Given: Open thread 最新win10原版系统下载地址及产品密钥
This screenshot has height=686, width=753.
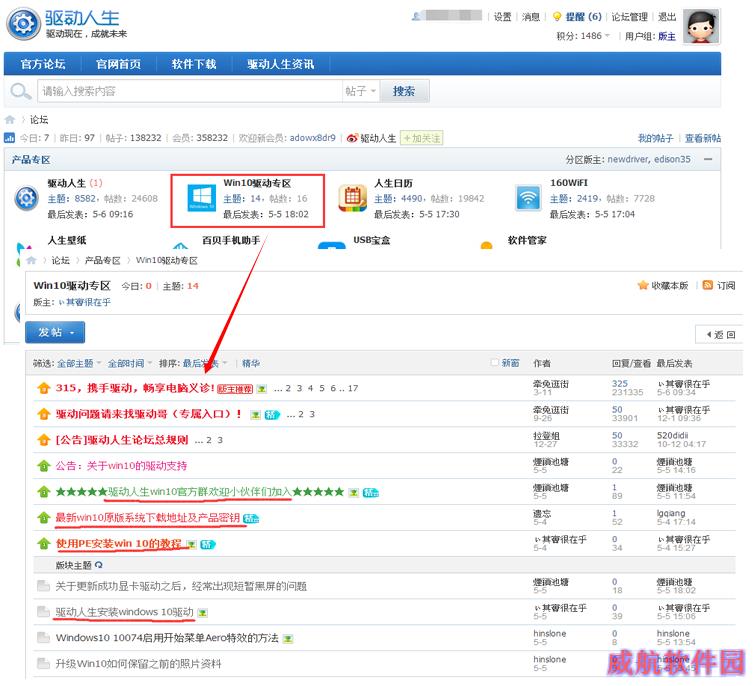Looking at the screenshot, I should (x=147, y=517).
